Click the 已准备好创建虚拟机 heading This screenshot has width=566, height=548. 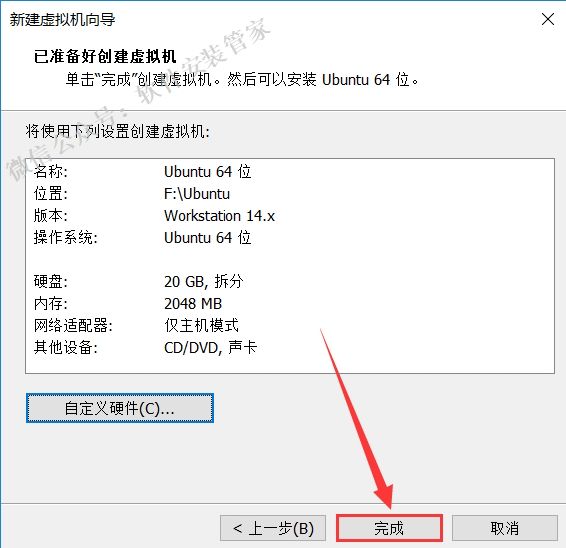pyautogui.click(x=105, y=56)
